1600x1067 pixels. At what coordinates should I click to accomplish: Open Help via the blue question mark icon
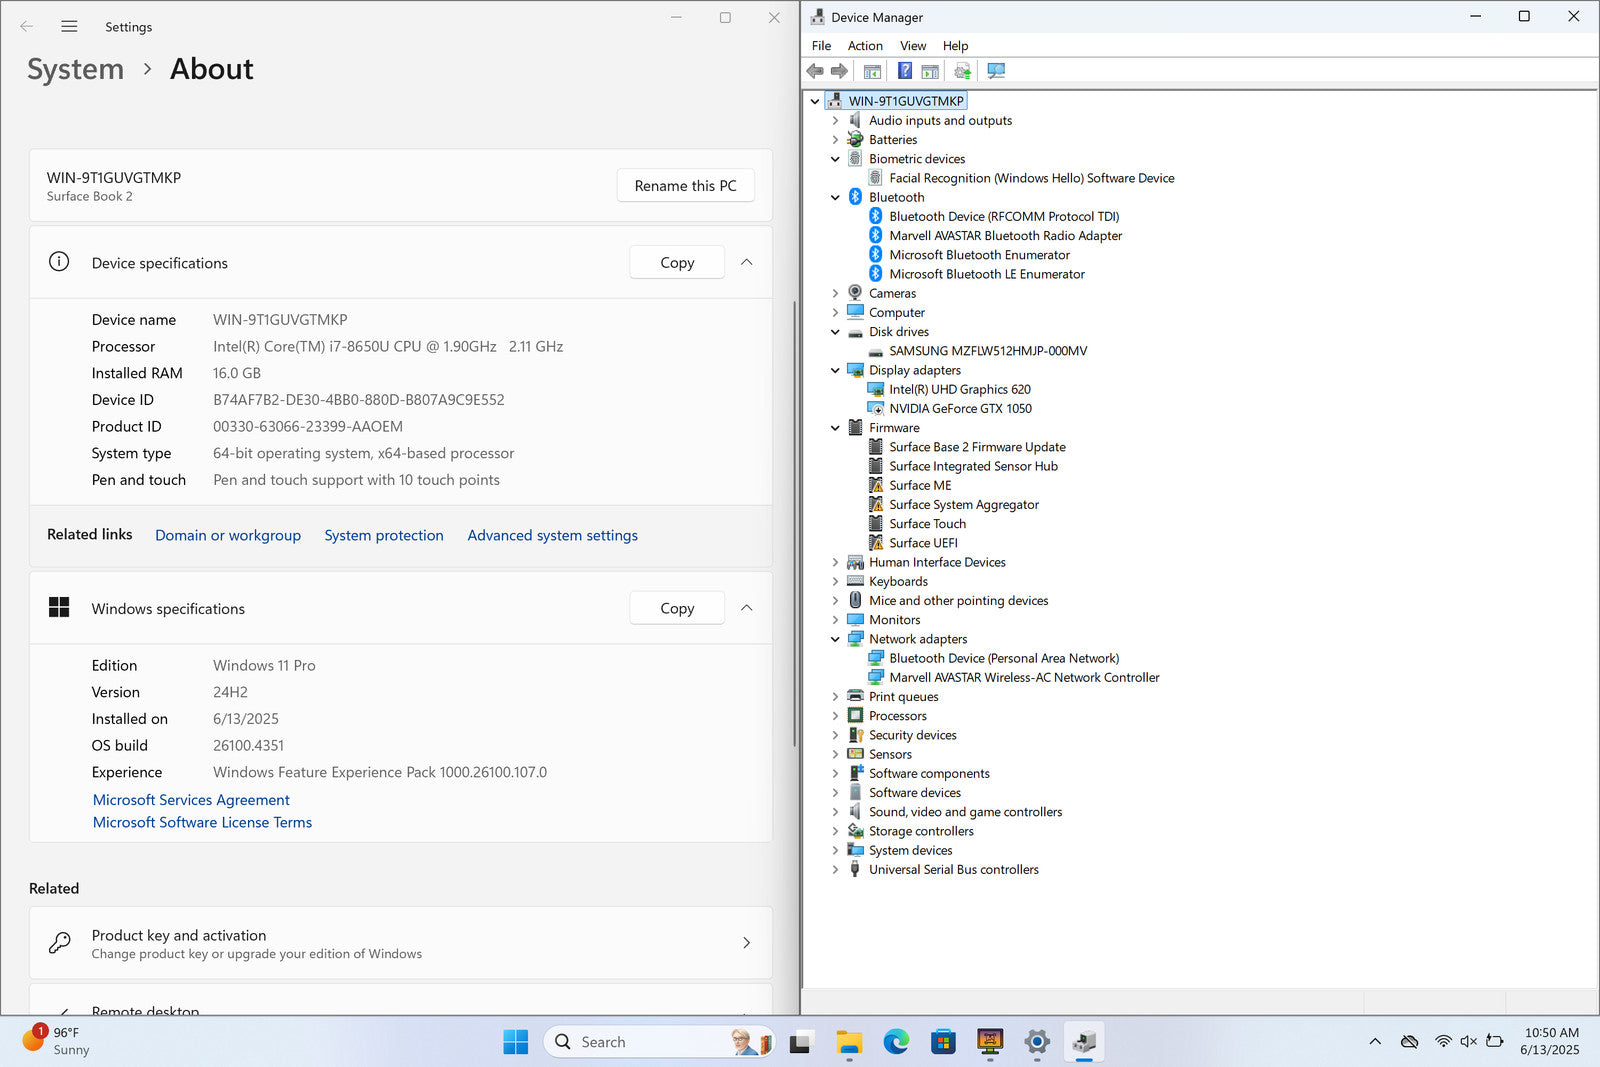tap(904, 71)
